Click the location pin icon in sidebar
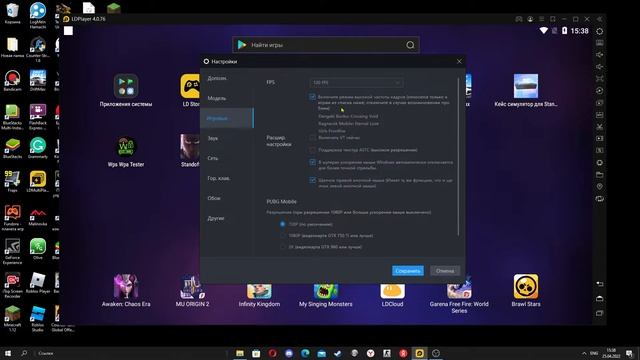 coord(599,187)
